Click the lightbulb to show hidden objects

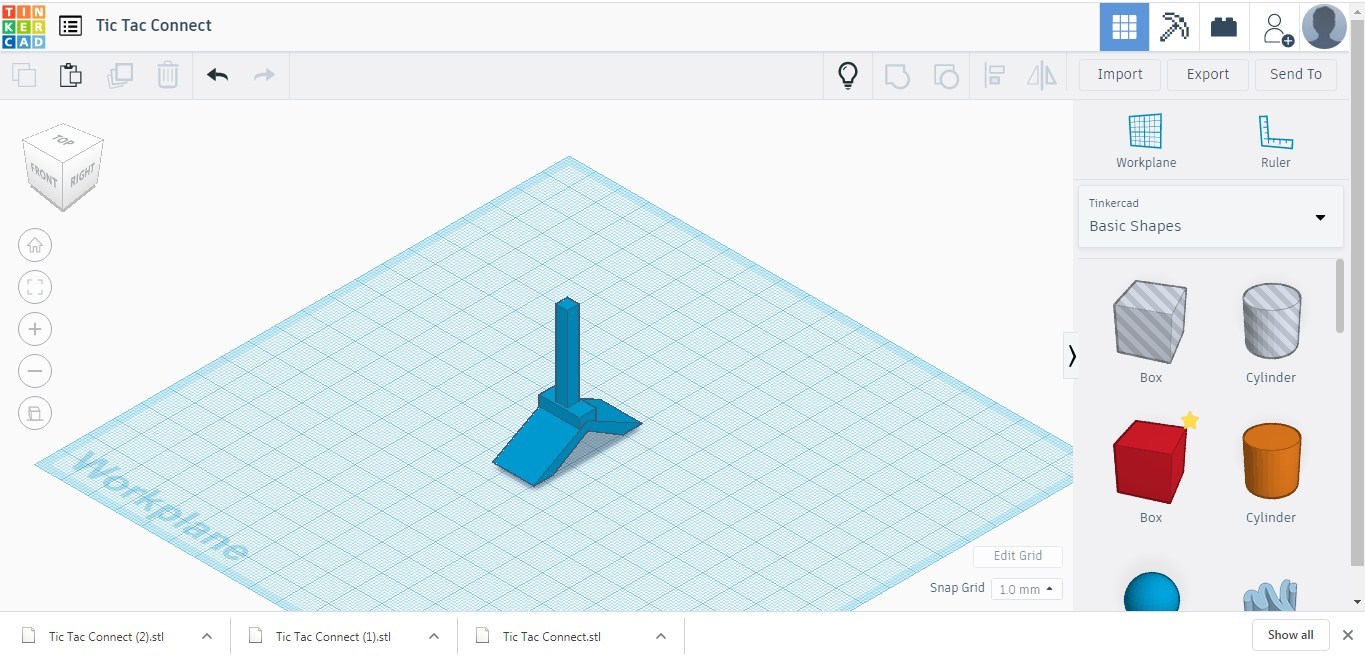[847, 74]
